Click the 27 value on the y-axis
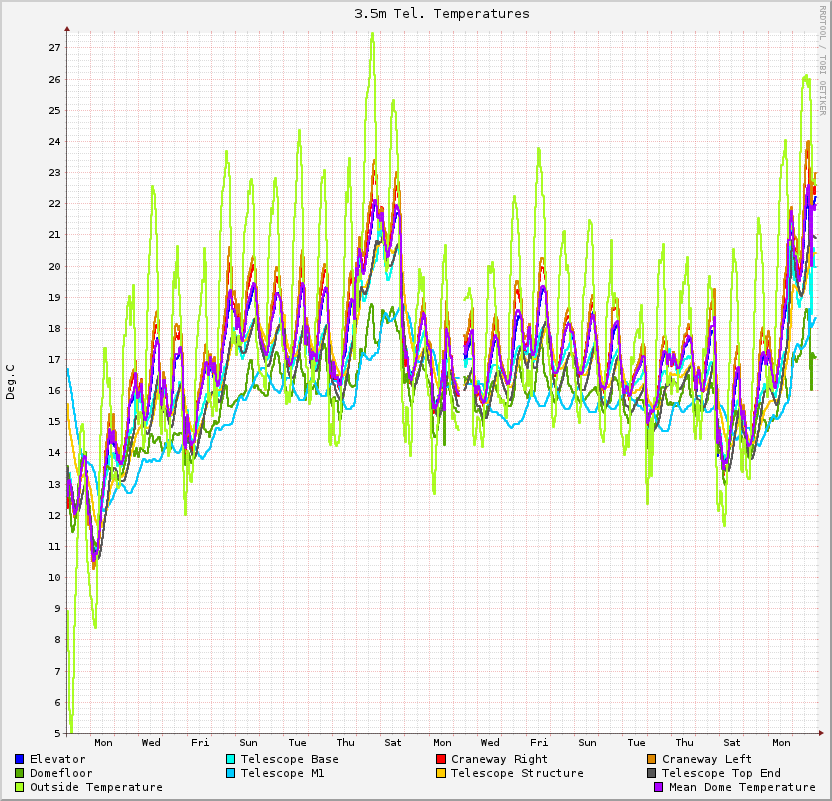This screenshot has height=801, width=832. click(x=55, y=48)
